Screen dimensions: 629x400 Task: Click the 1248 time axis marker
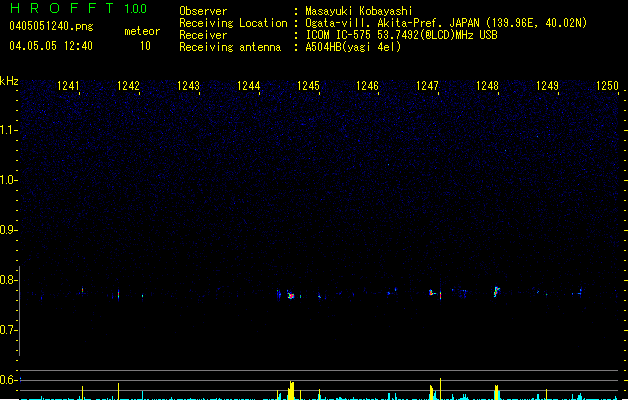click(487, 86)
